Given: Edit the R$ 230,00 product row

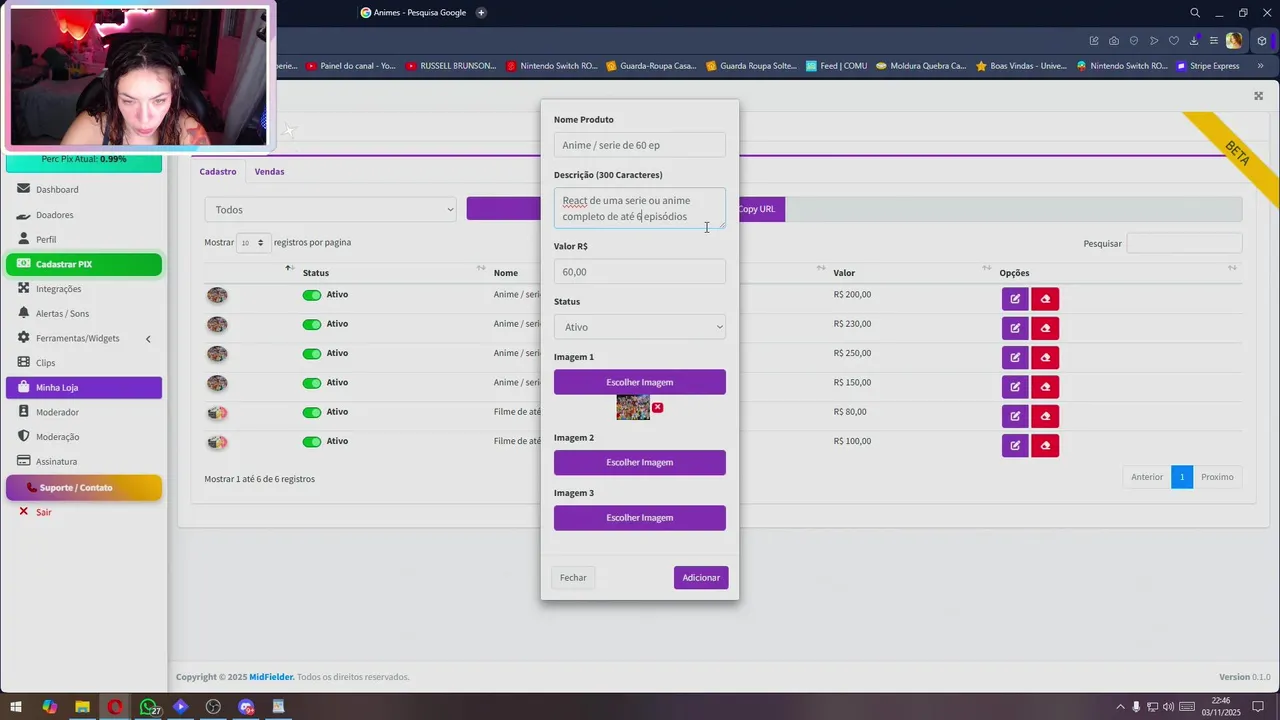Looking at the screenshot, I should click(1015, 328).
